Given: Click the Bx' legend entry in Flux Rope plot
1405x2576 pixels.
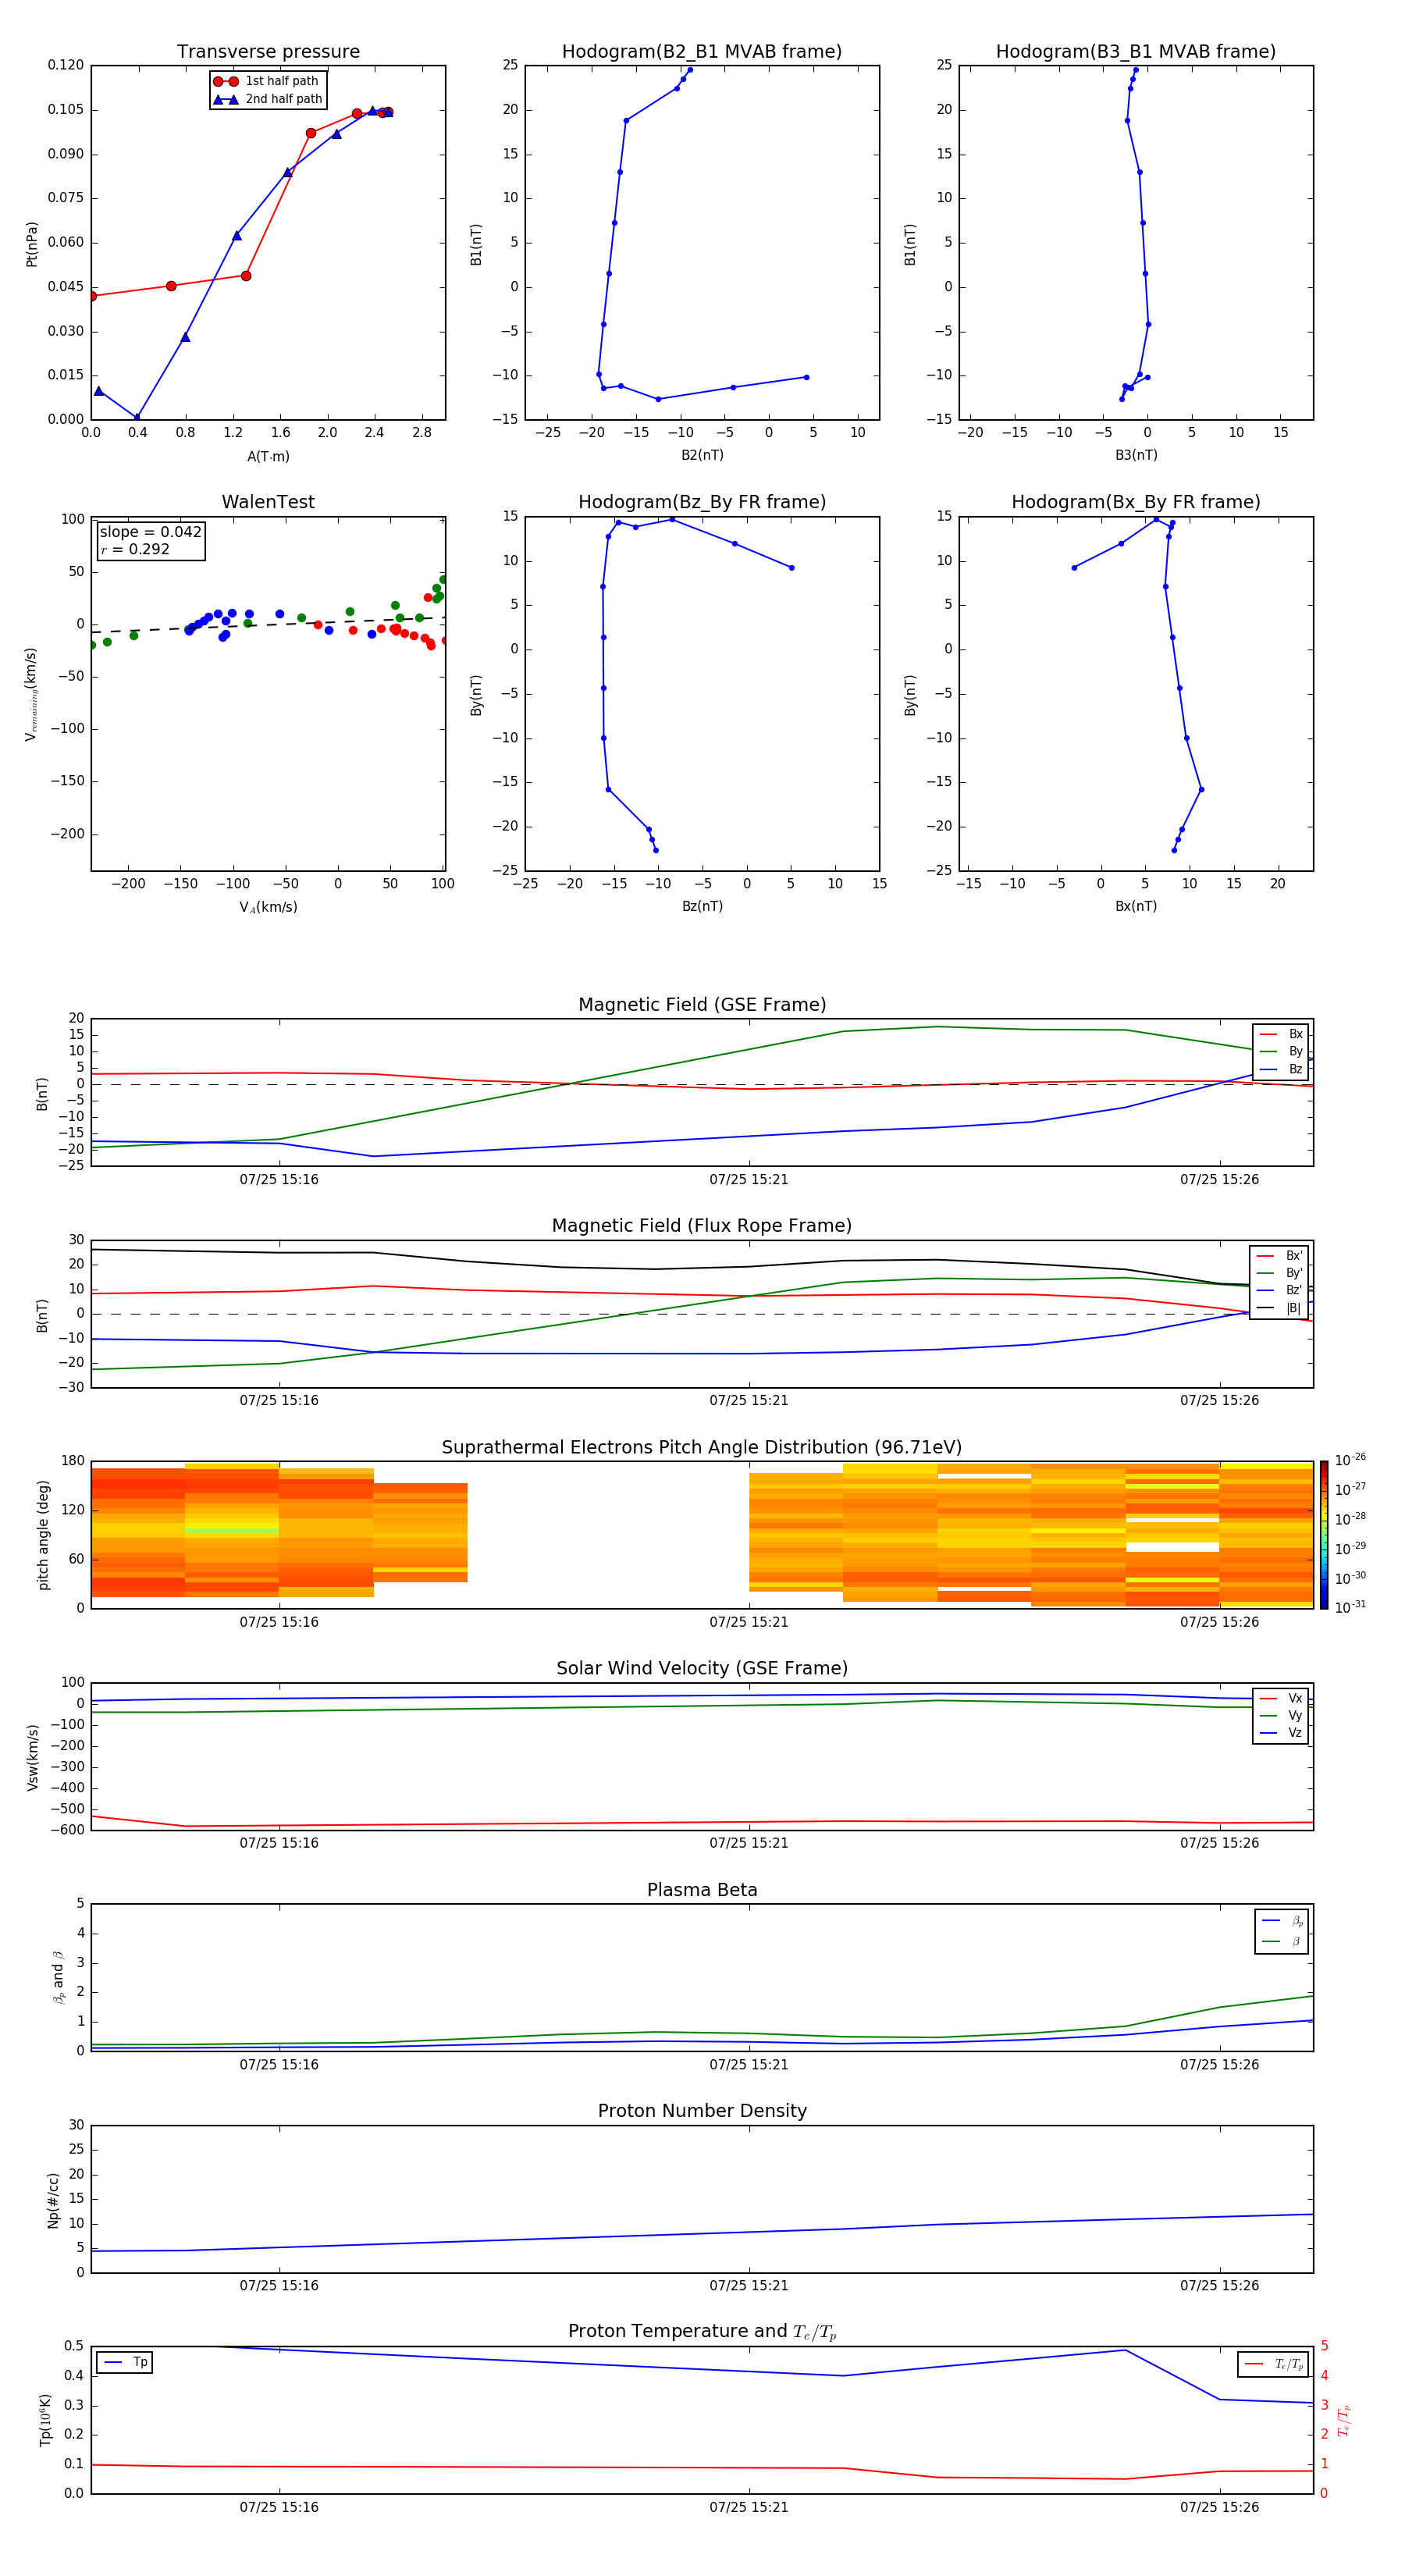Looking at the screenshot, I should pyautogui.click(x=1279, y=1256).
